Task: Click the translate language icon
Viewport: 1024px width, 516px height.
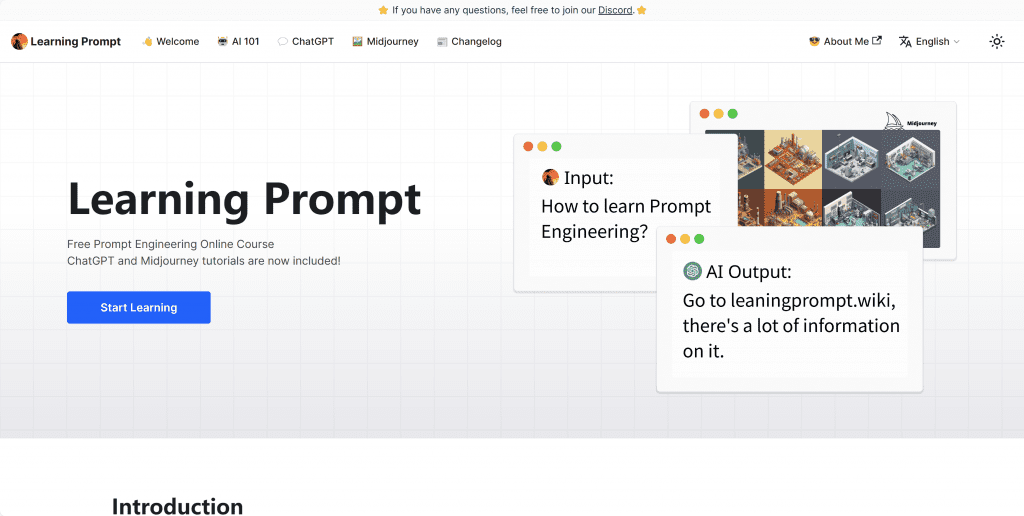Action: pos(905,41)
